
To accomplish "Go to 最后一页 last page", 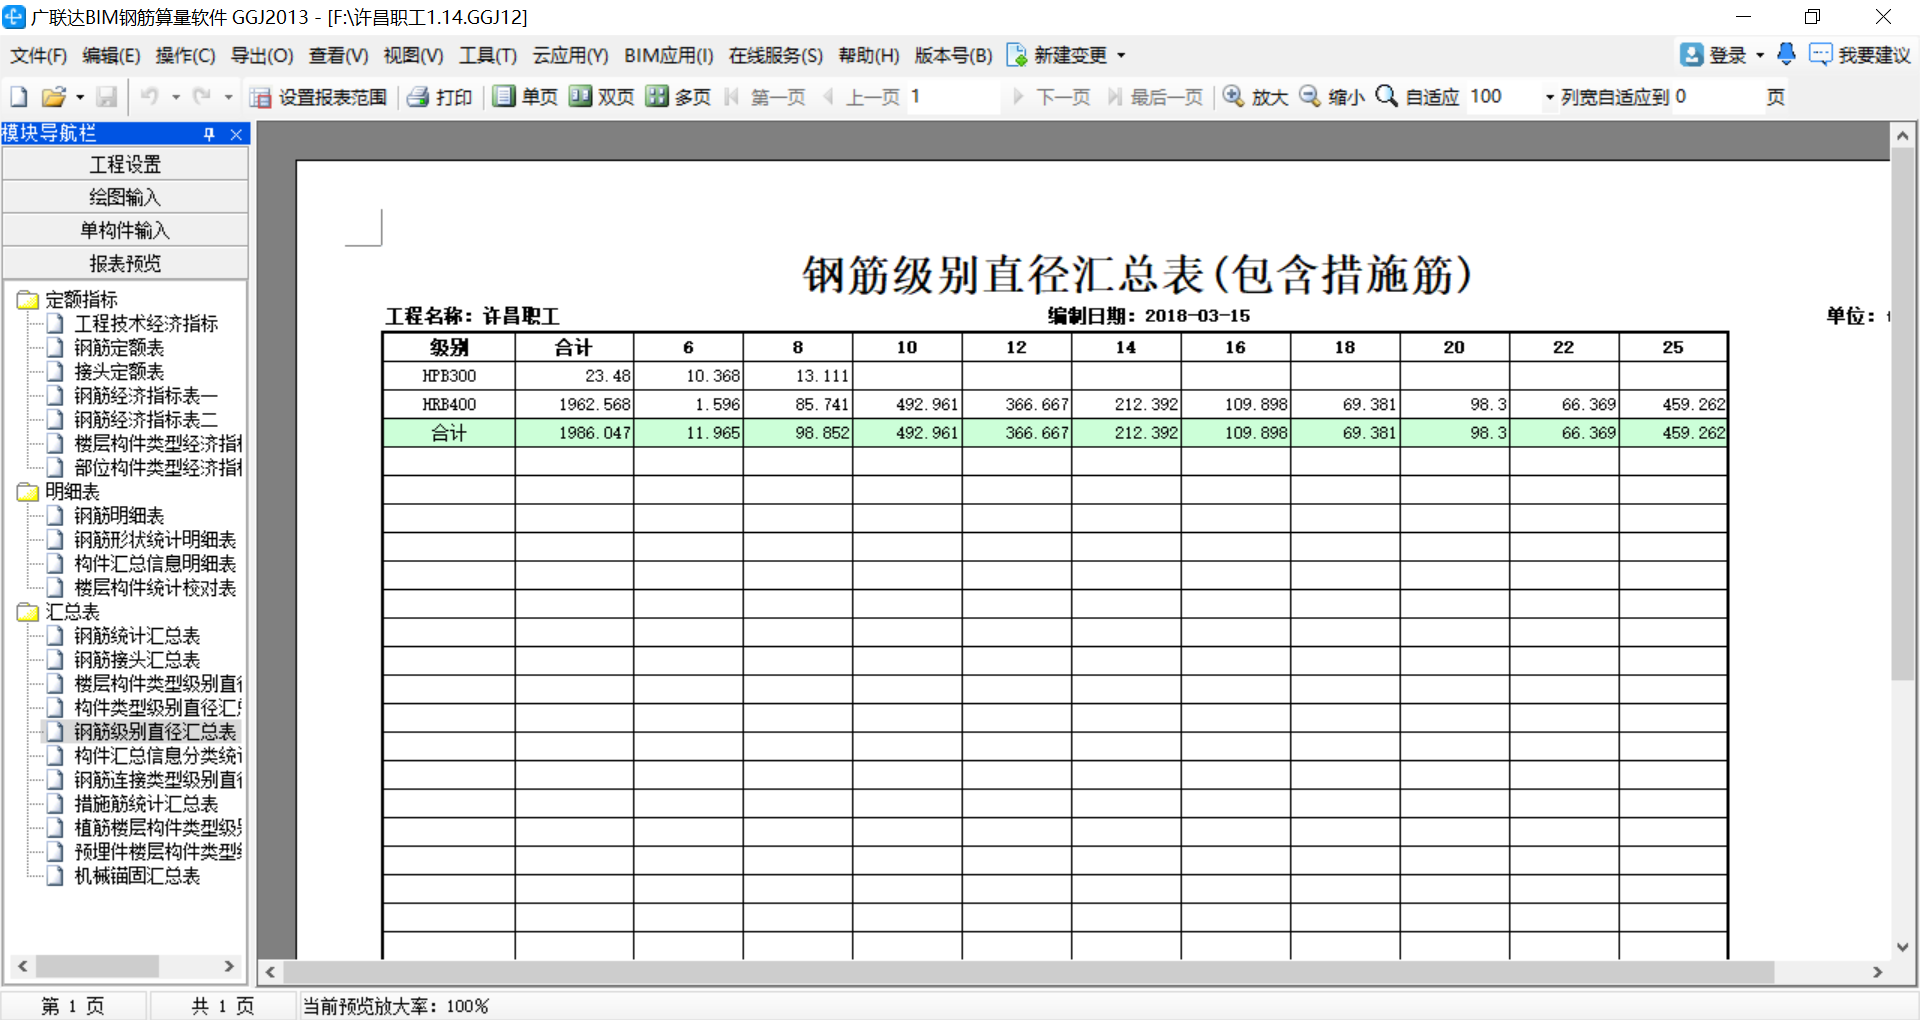I will (1154, 97).
